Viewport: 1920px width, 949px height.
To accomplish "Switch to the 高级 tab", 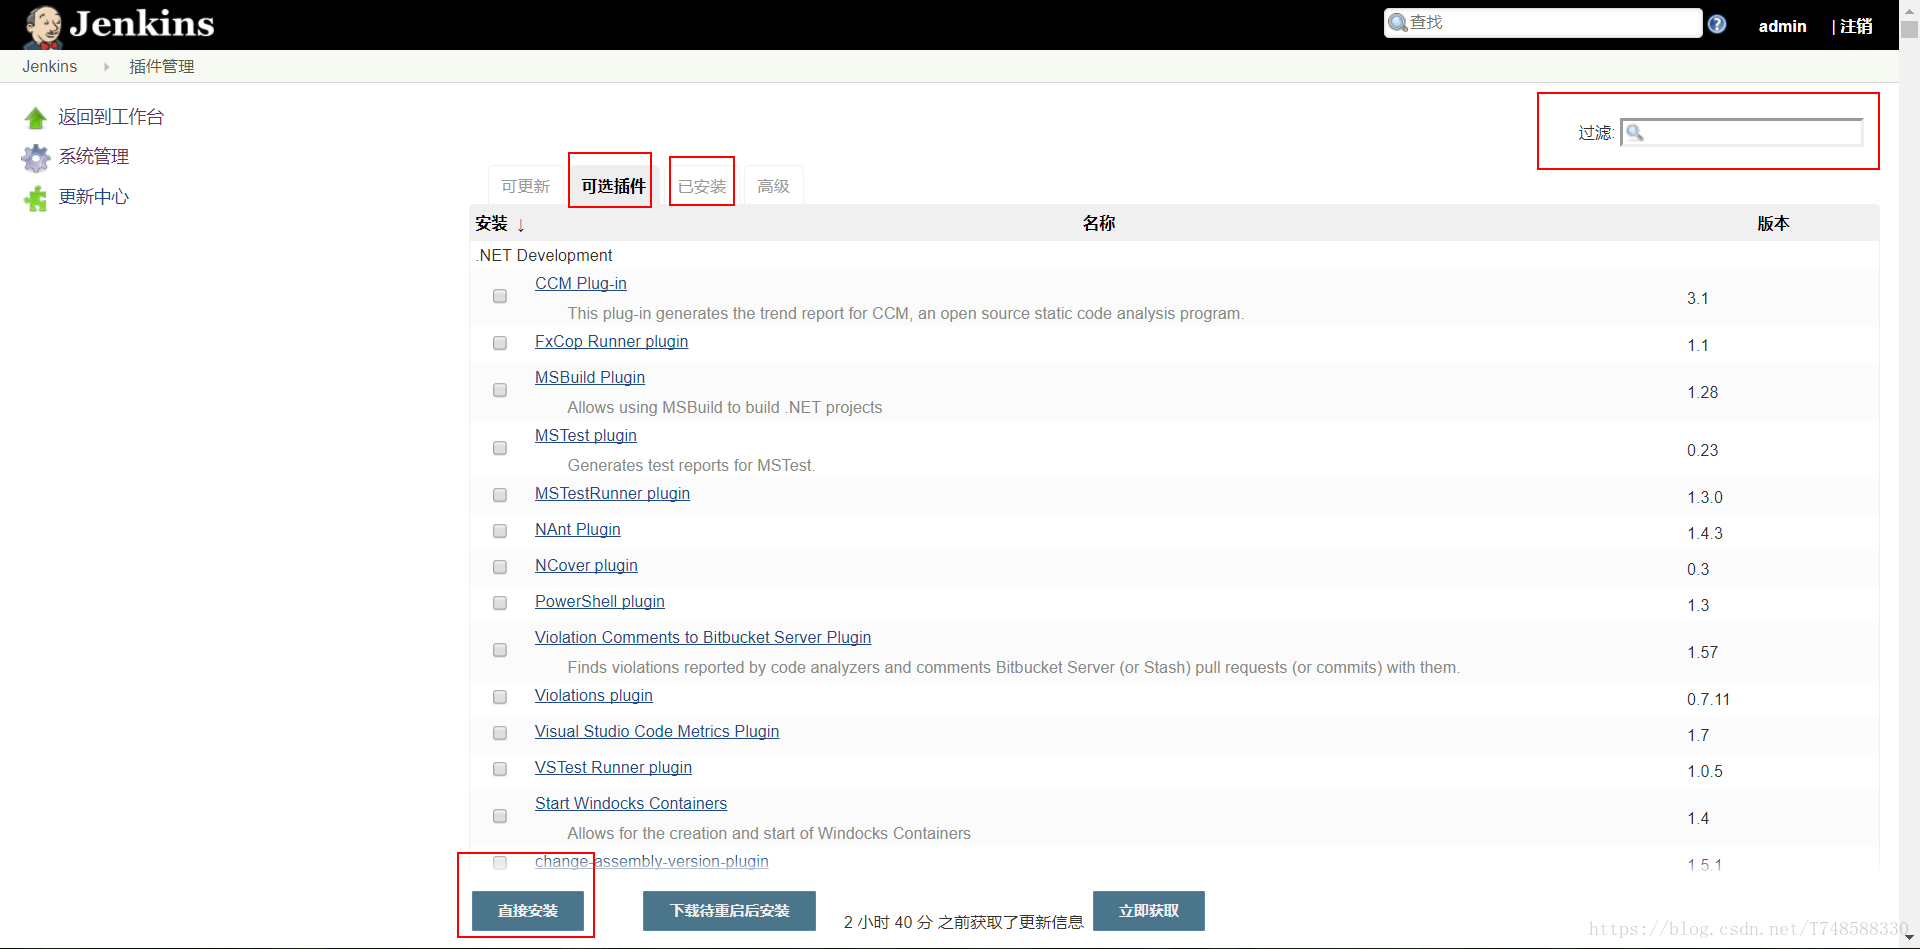I will [x=773, y=186].
